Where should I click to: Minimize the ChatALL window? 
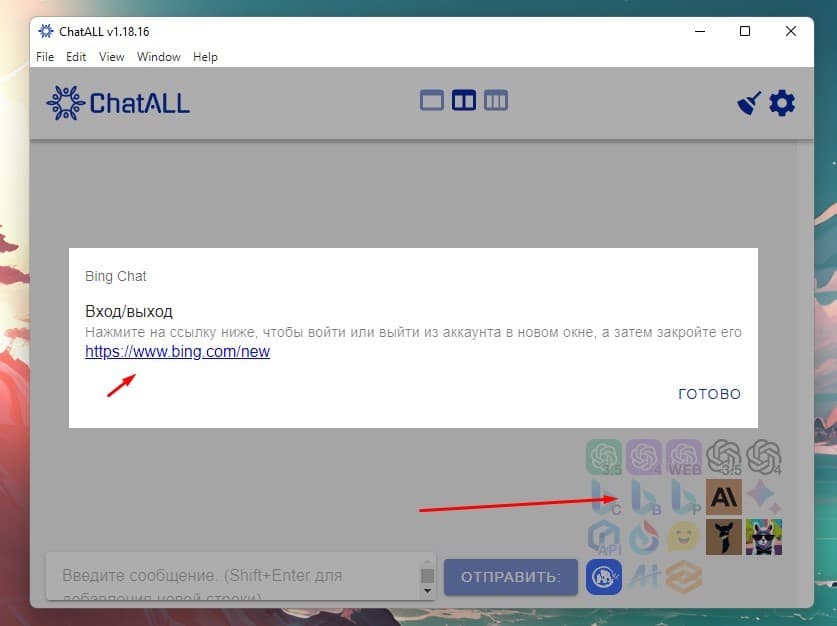[x=700, y=31]
